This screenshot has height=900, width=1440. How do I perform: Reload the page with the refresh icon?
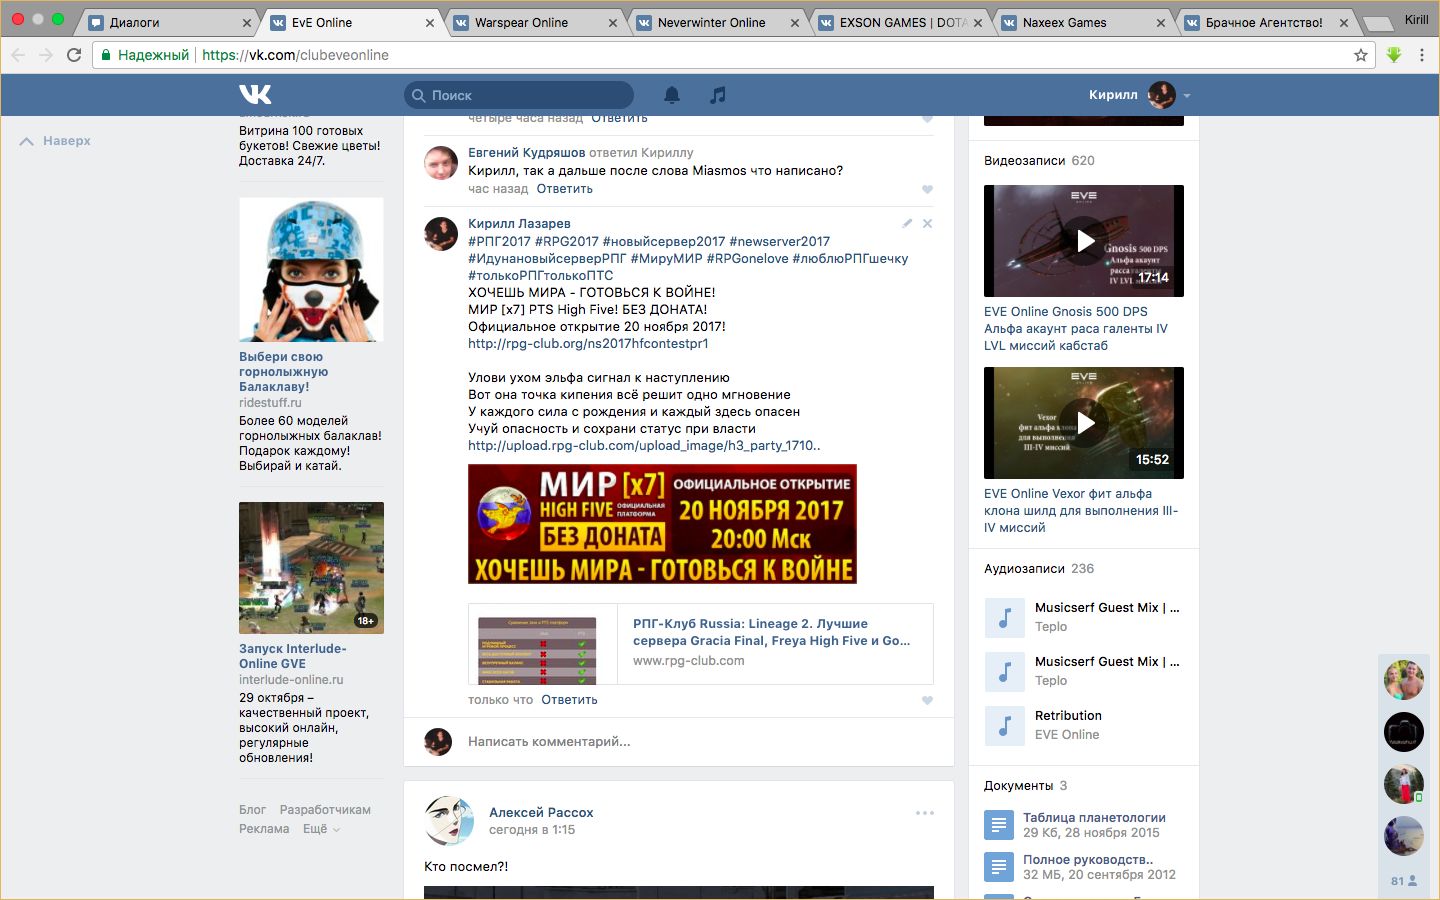[x=74, y=55]
